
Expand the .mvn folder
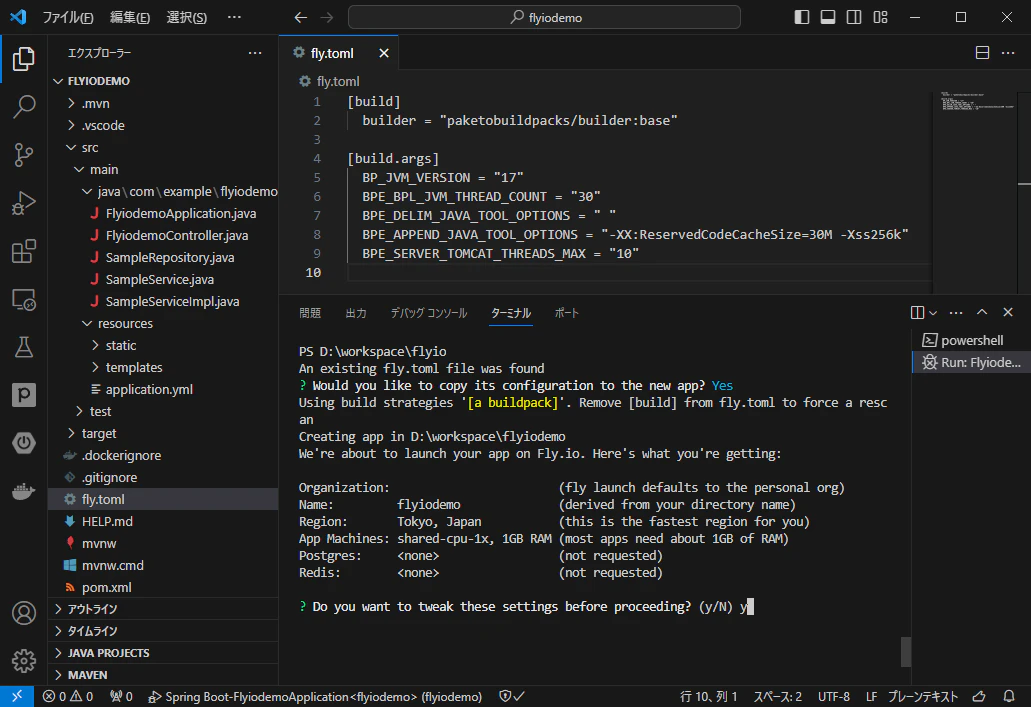click(72, 103)
